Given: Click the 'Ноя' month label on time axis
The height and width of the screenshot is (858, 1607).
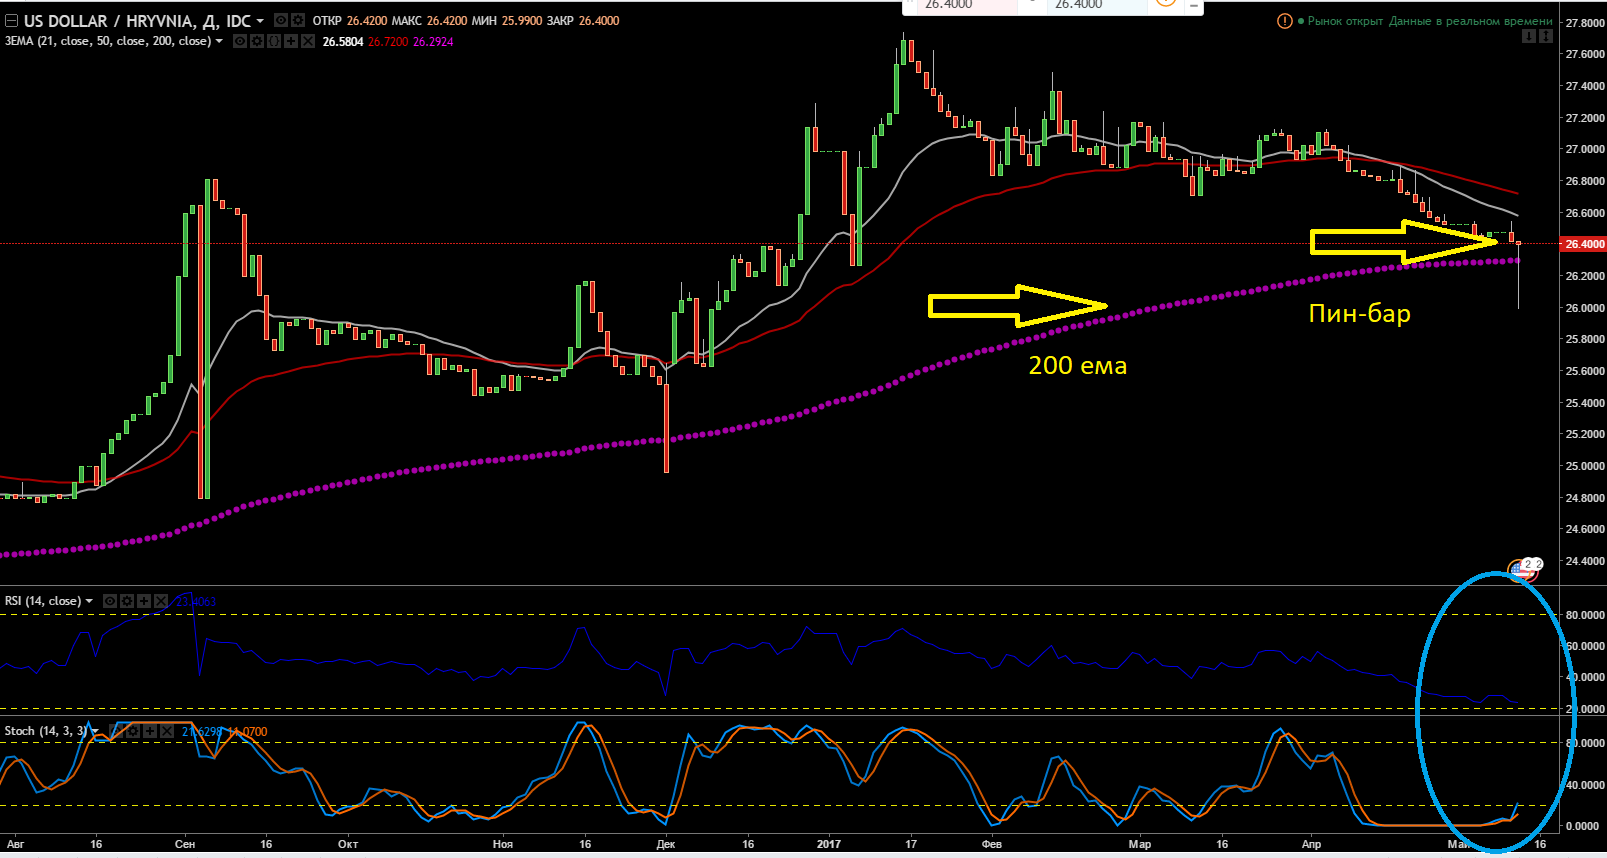Looking at the screenshot, I should click(x=503, y=844).
